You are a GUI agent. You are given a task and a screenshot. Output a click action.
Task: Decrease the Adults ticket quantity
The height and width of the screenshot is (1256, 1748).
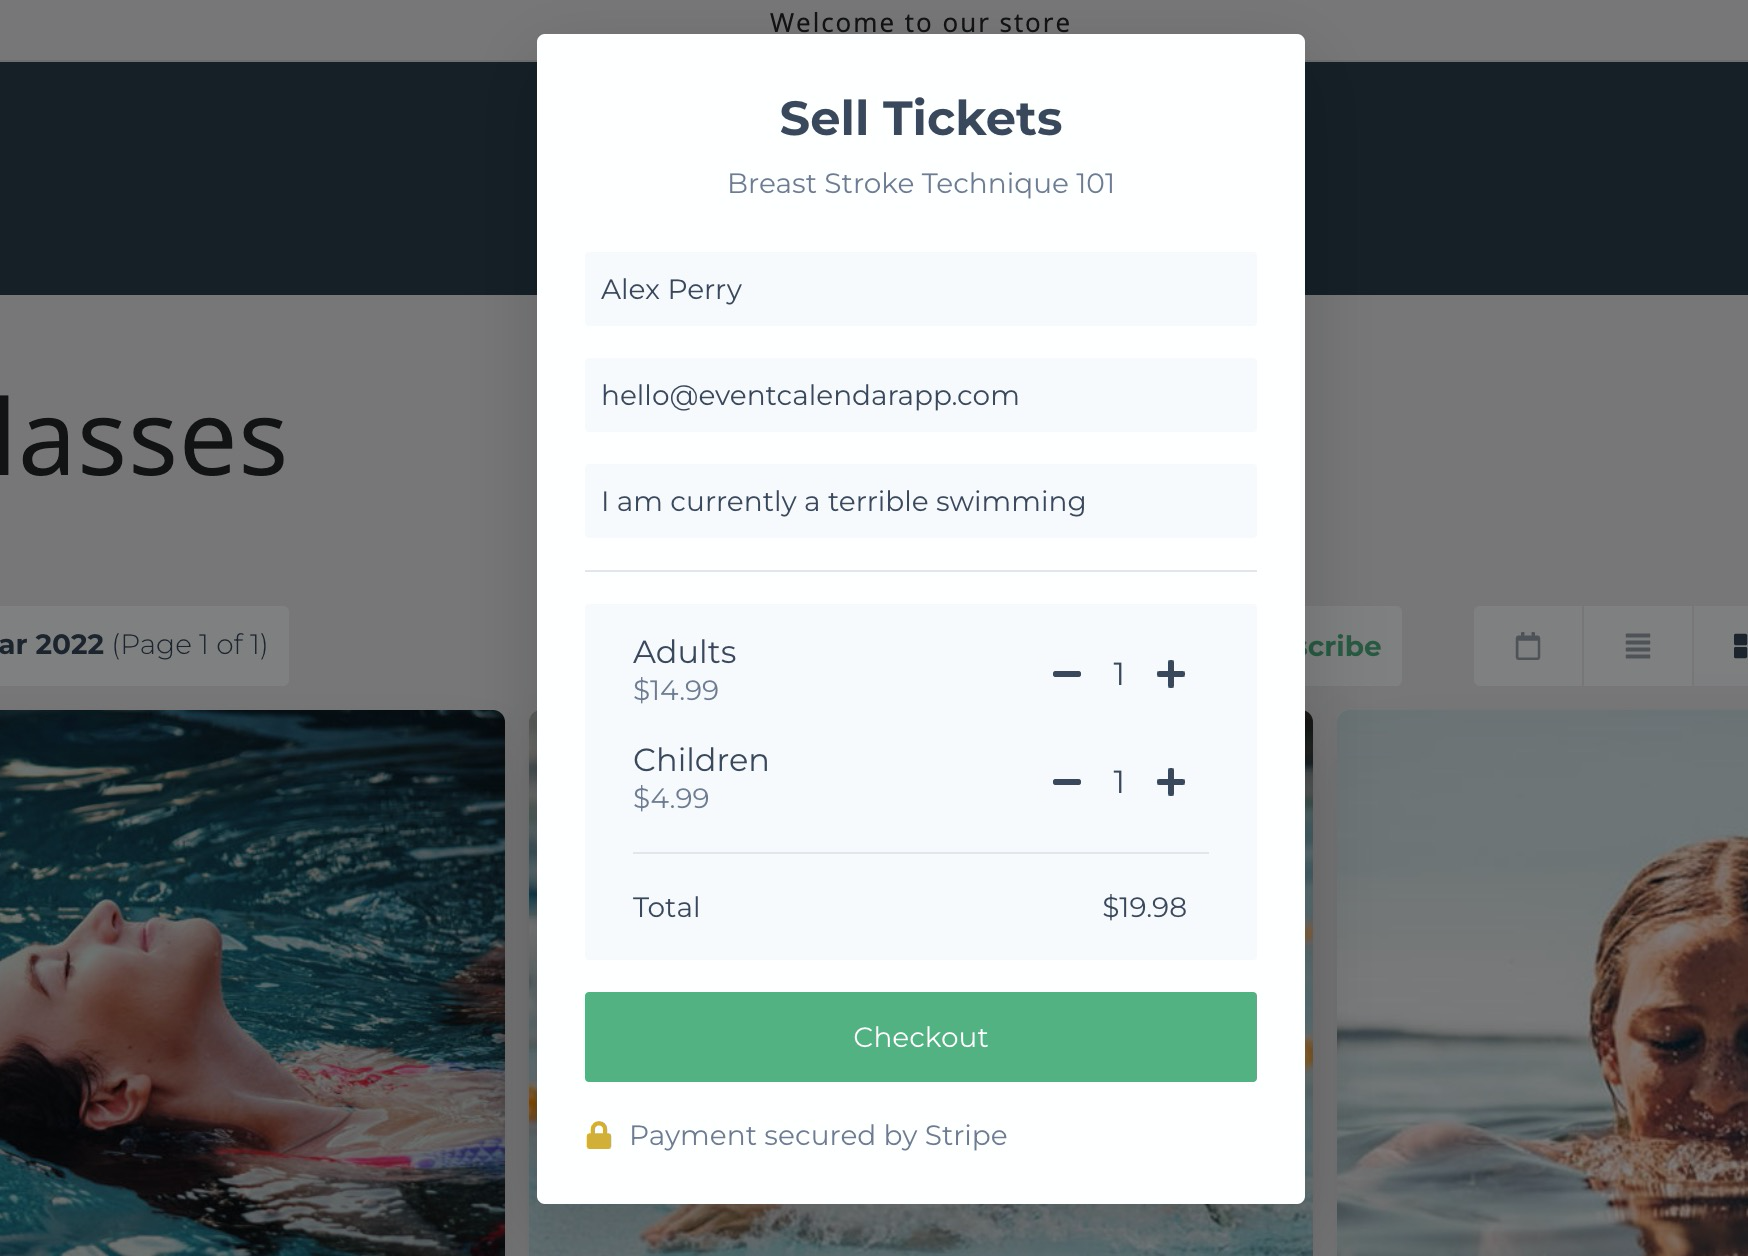click(x=1067, y=674)
